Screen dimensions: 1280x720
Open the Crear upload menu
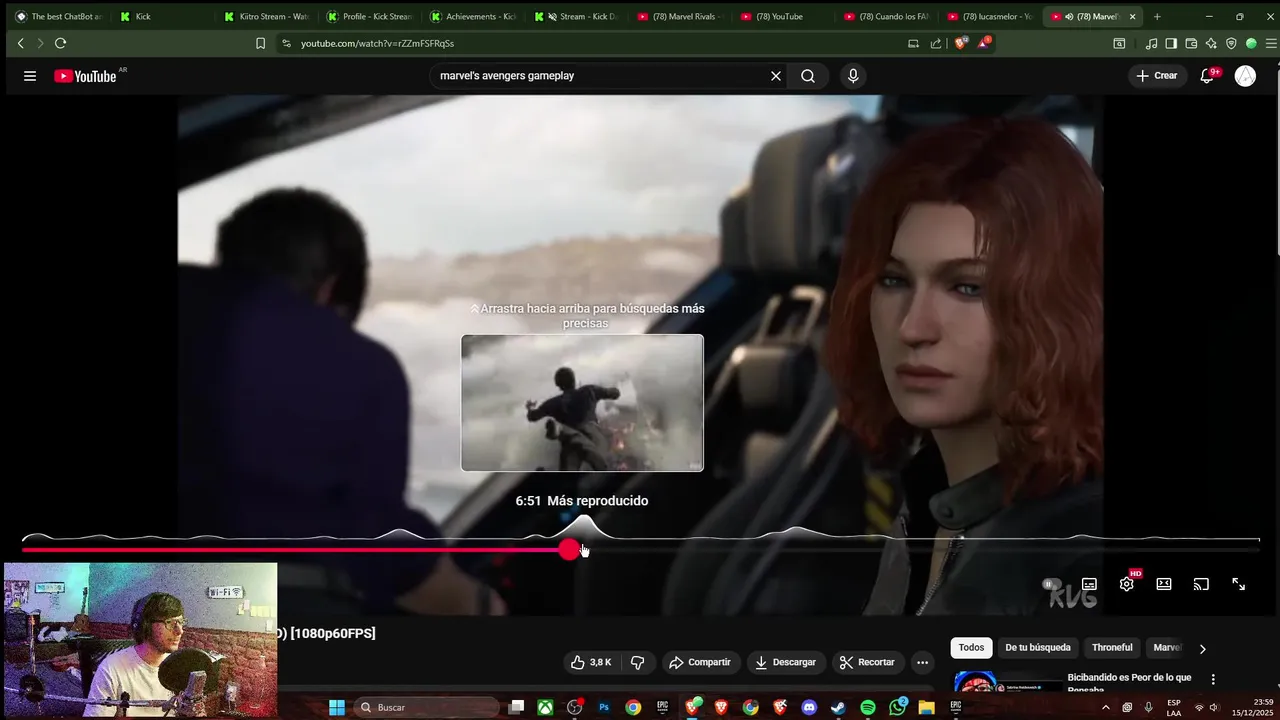1157,76
